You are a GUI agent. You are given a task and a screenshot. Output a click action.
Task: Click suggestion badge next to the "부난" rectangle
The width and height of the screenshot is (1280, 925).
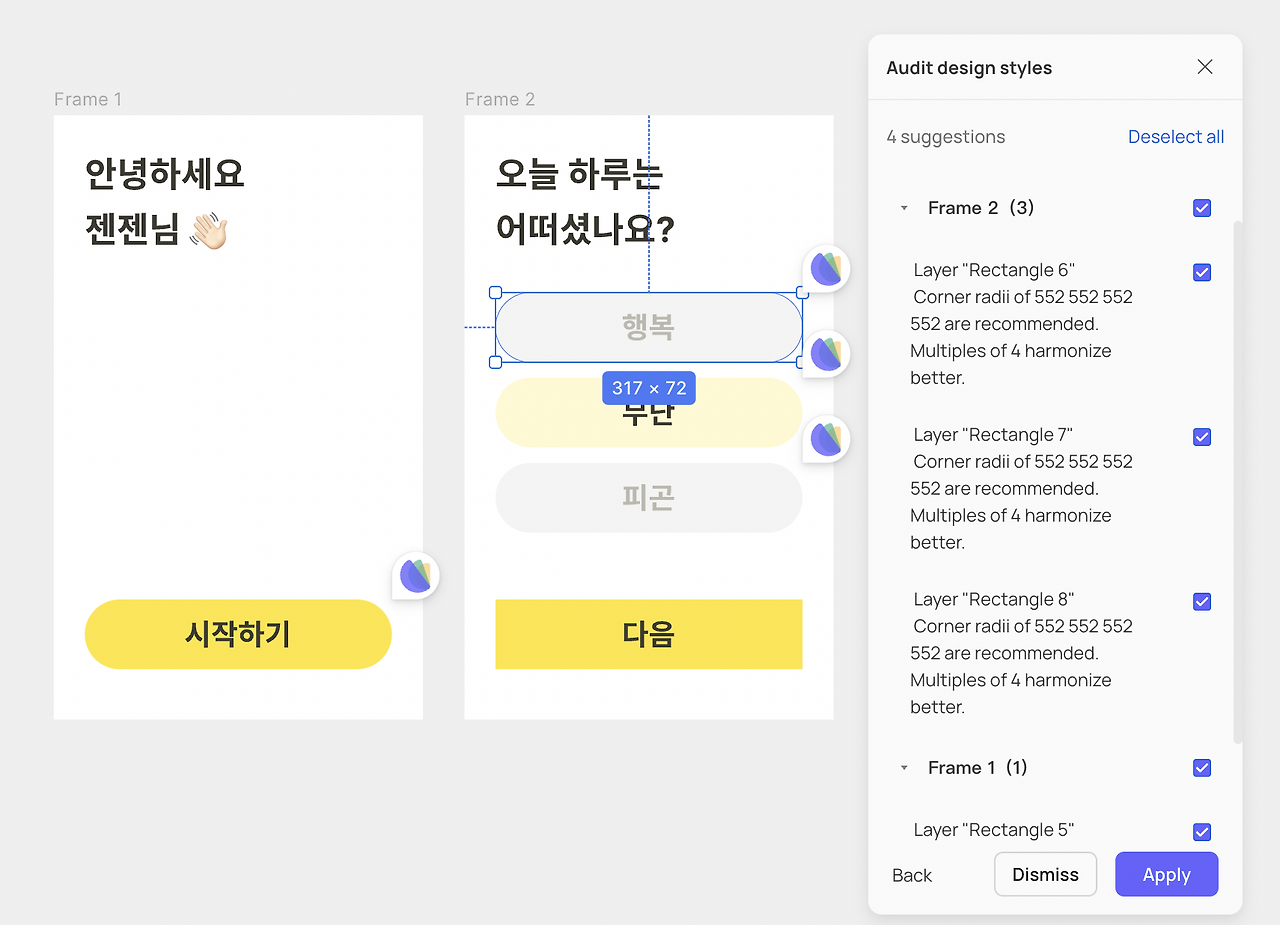pyautogui.click(x=826, y=353)
